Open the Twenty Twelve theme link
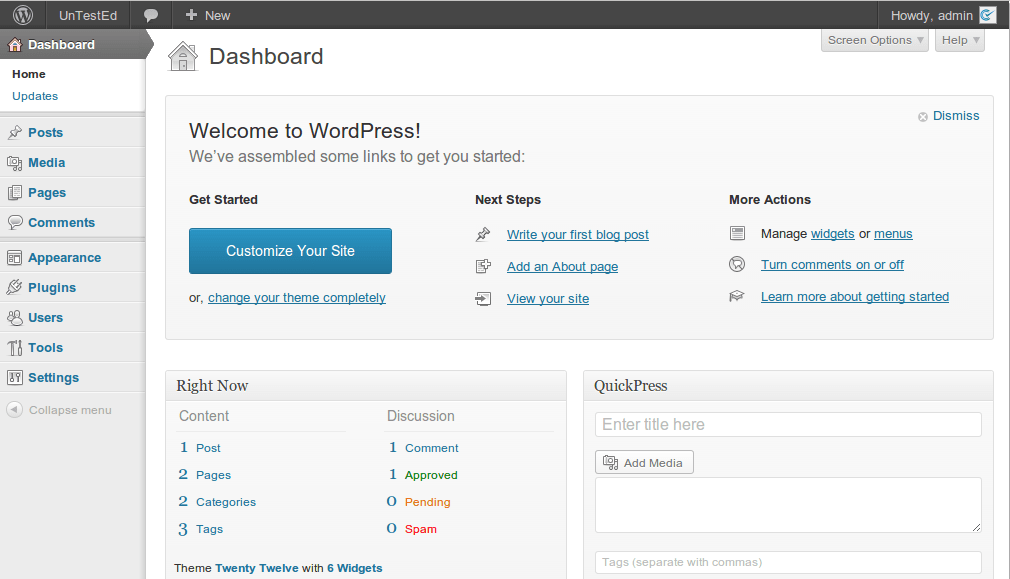 click(x=257, y=568)
